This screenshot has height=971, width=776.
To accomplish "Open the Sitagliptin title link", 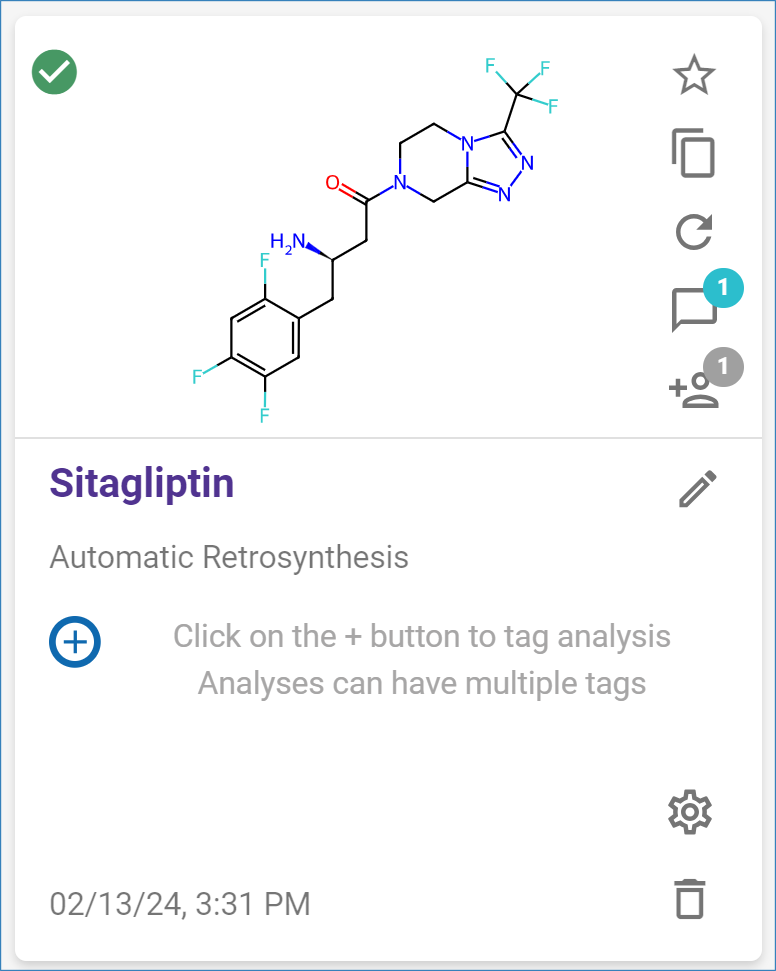I will (x=142, y=484).
